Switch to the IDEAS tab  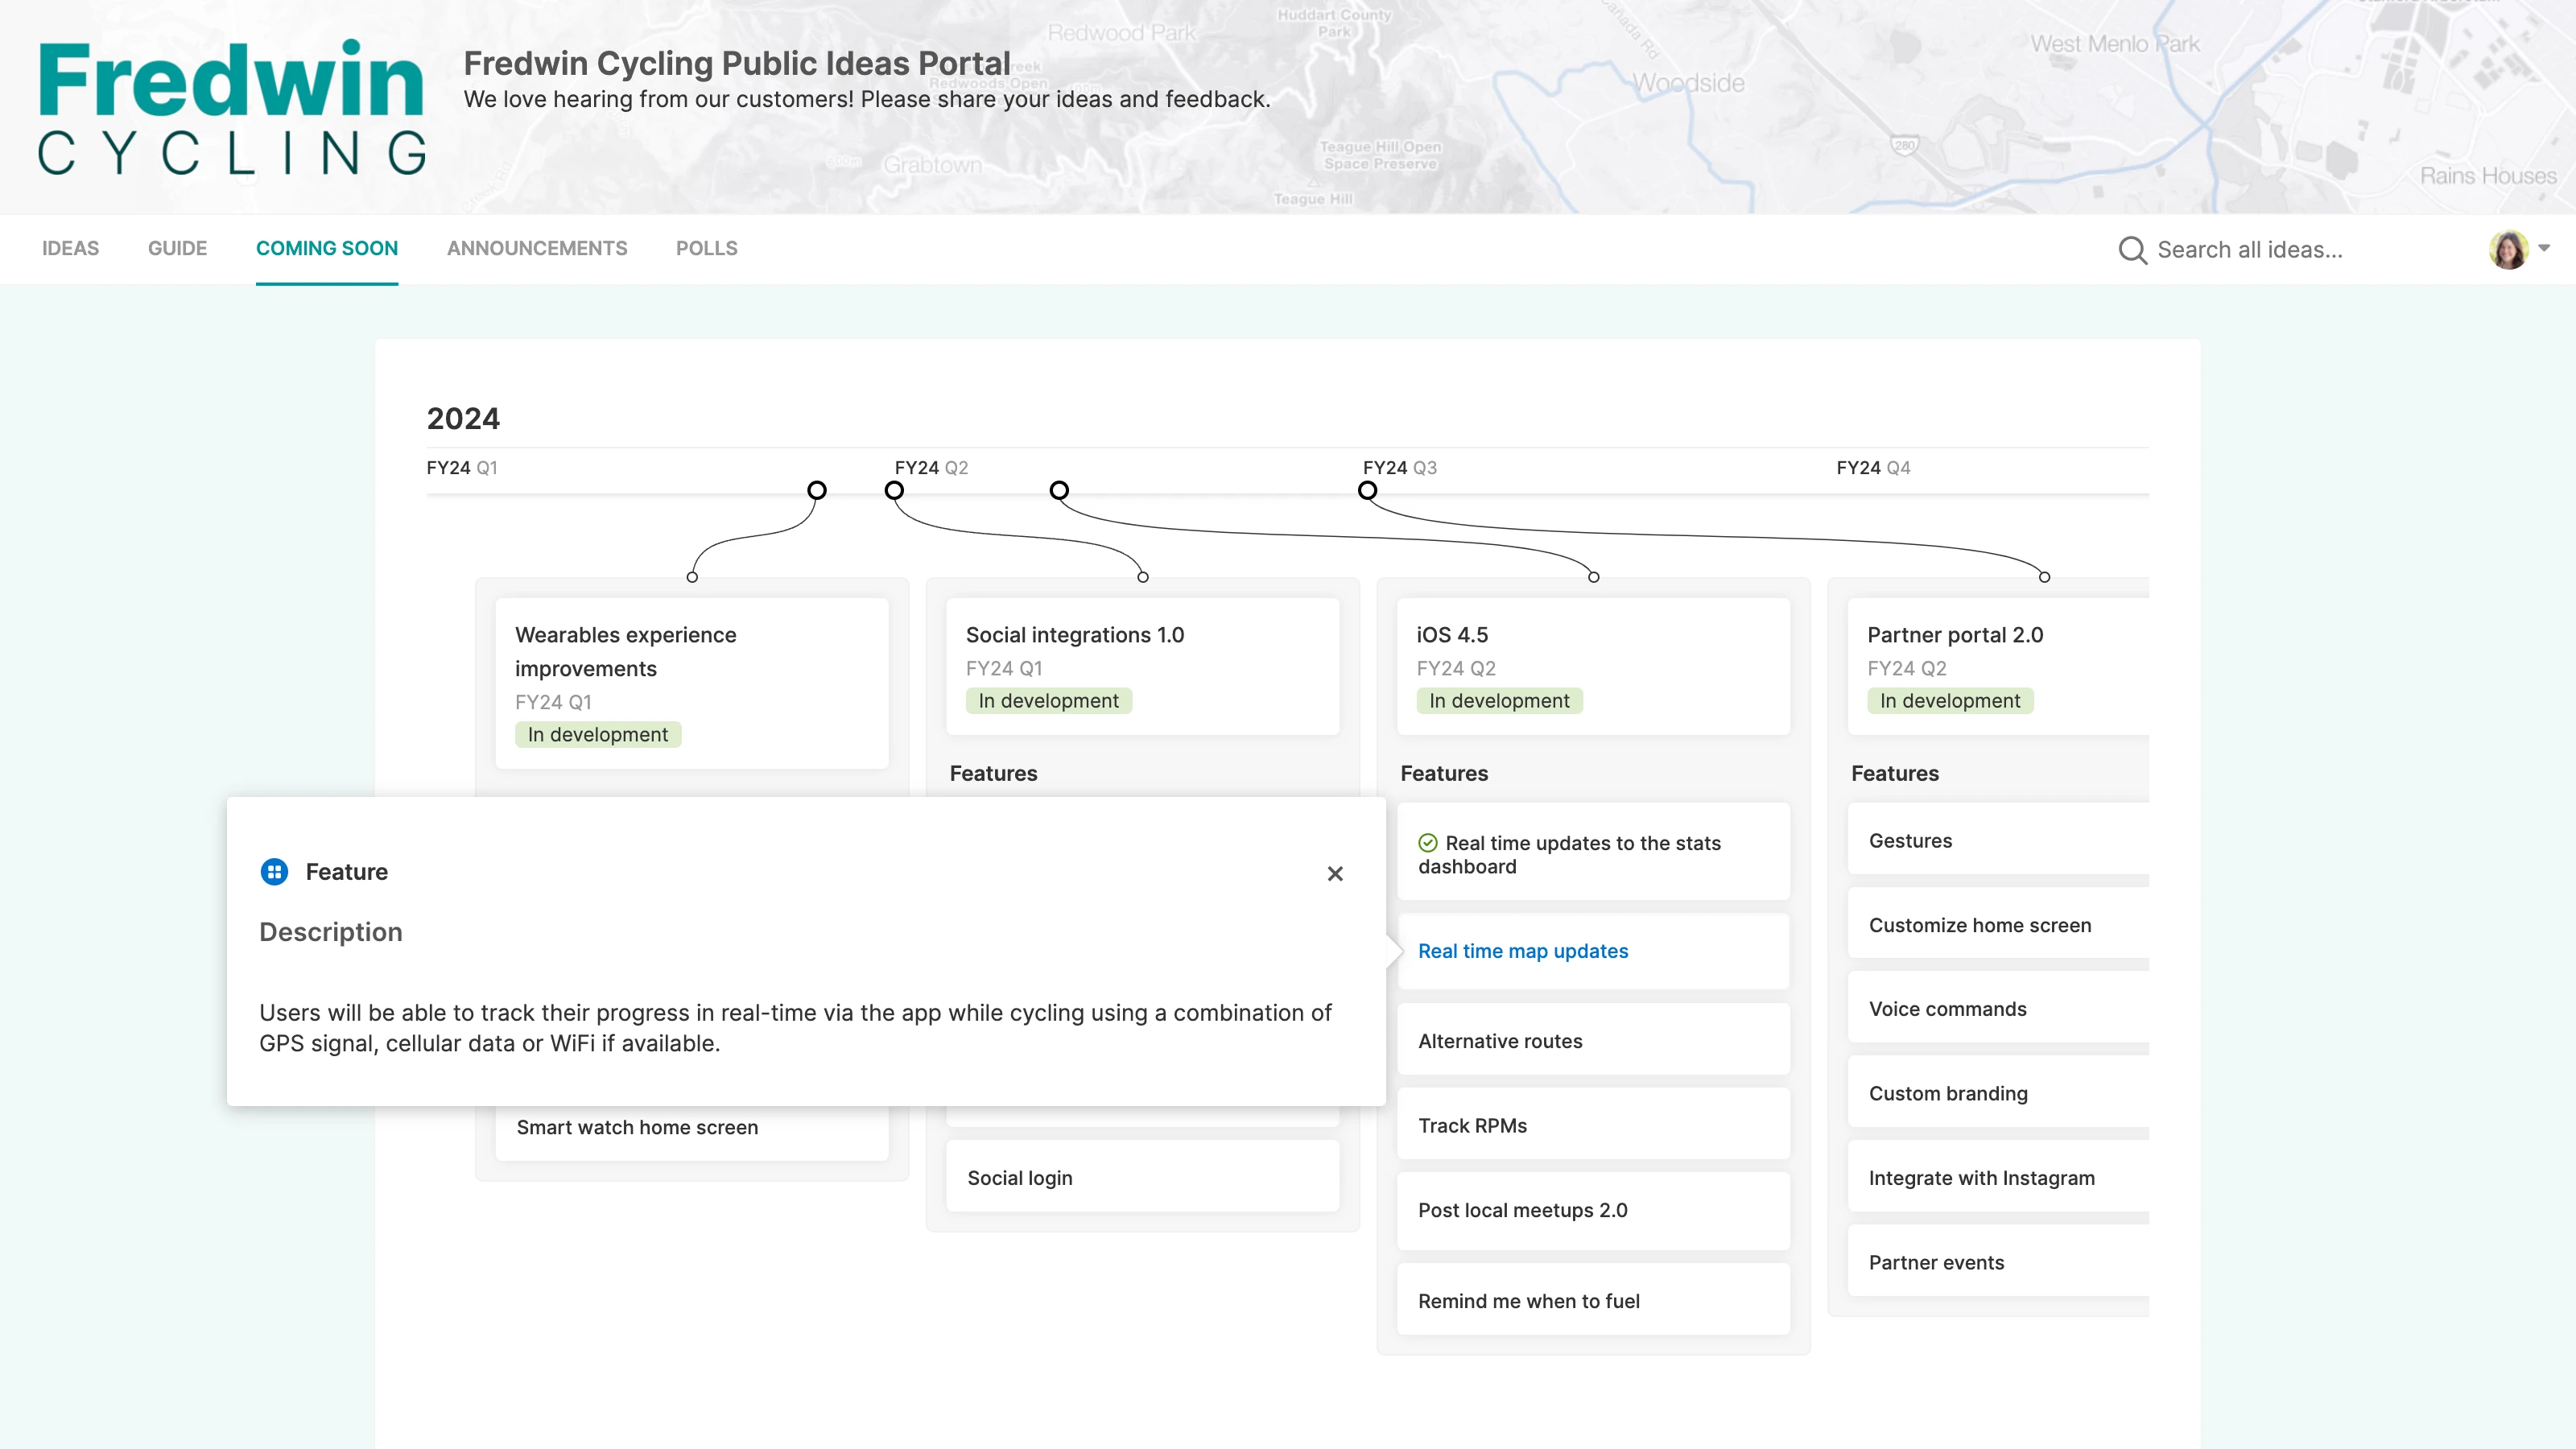tap(70, 249)
